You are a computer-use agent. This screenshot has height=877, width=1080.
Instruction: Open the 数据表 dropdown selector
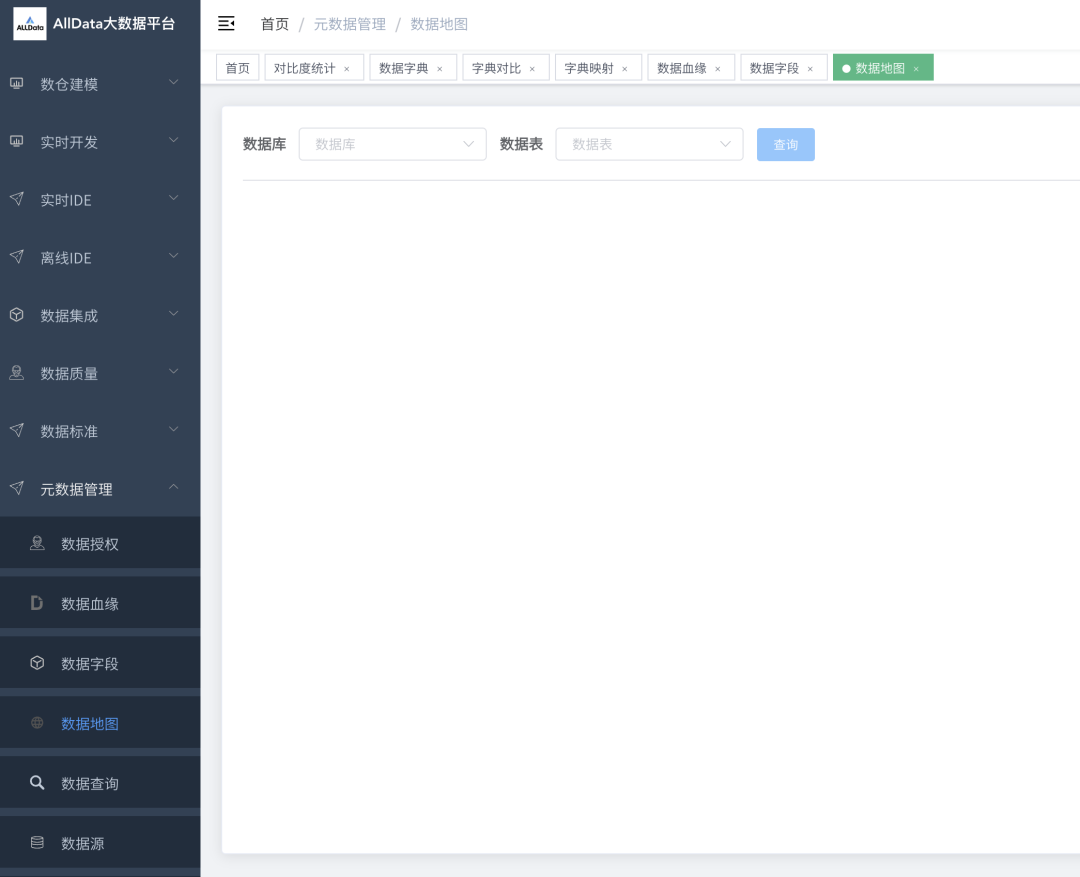pyautogui.click(x=649, y=144)
